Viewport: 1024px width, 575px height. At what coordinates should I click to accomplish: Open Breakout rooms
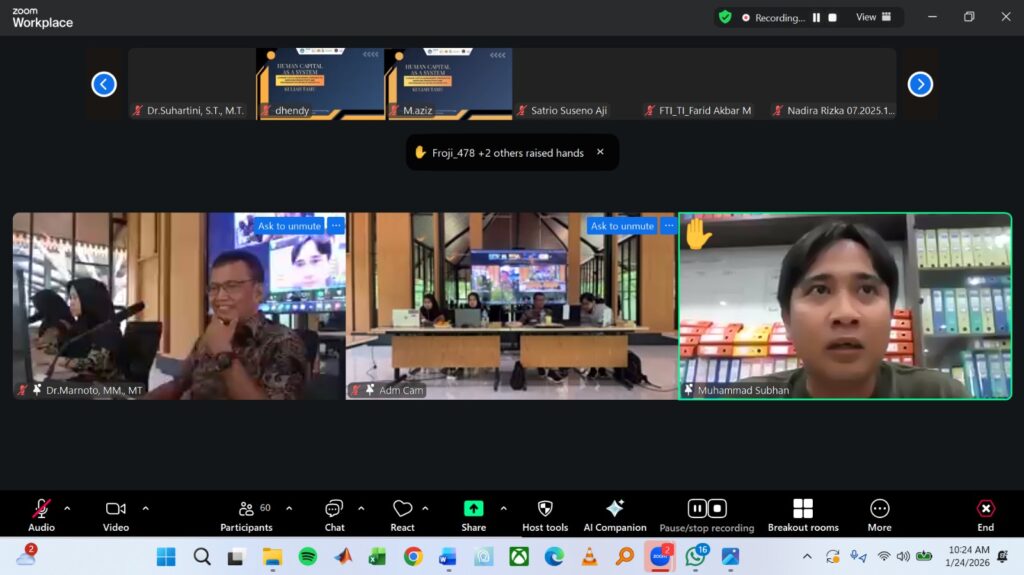tap(803, 509)
